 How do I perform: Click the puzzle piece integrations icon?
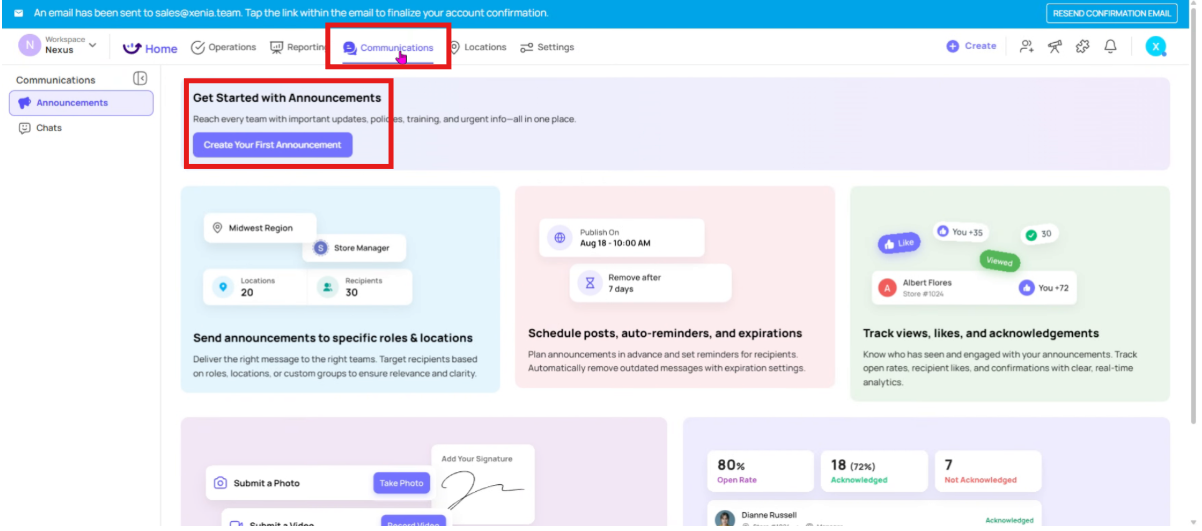pyautogui.click(x=1082, y=46)
